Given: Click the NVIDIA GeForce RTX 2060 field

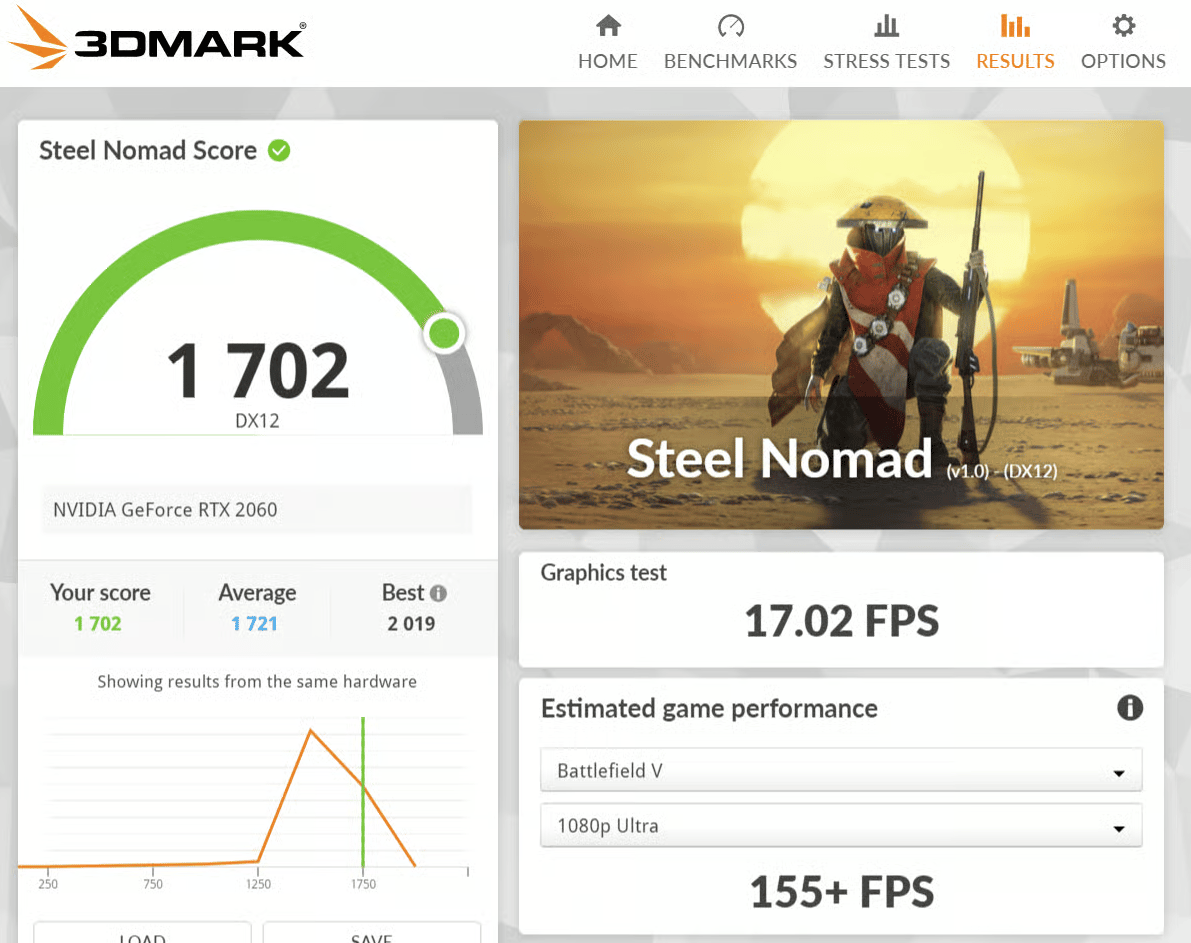Looking at the screenshot, I should tap(257, 509).
